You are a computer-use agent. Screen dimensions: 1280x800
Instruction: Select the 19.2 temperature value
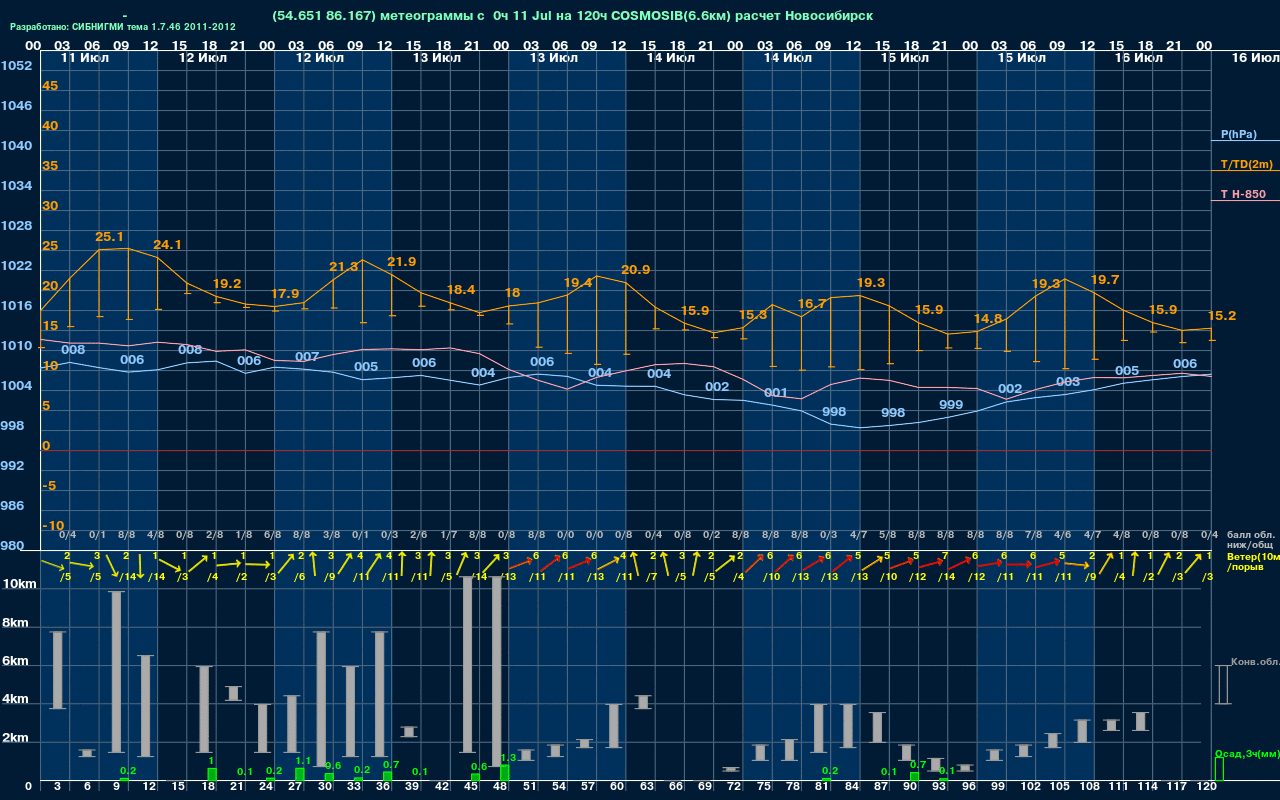tap(227, 284)
